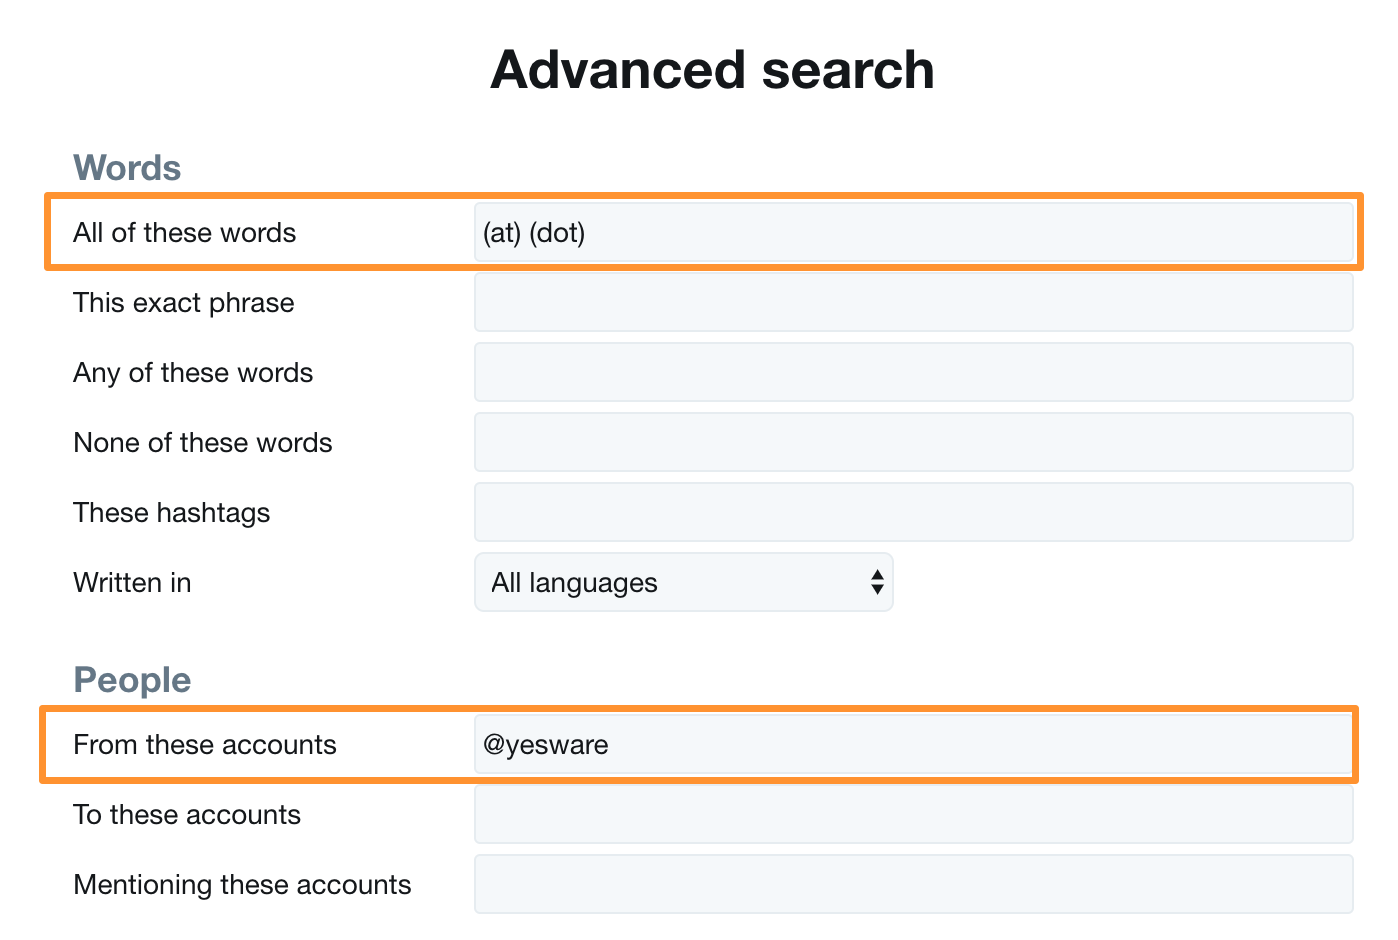Click the 'All of these words' label
Screen dimensions: 1398x940
pos(184,232)
